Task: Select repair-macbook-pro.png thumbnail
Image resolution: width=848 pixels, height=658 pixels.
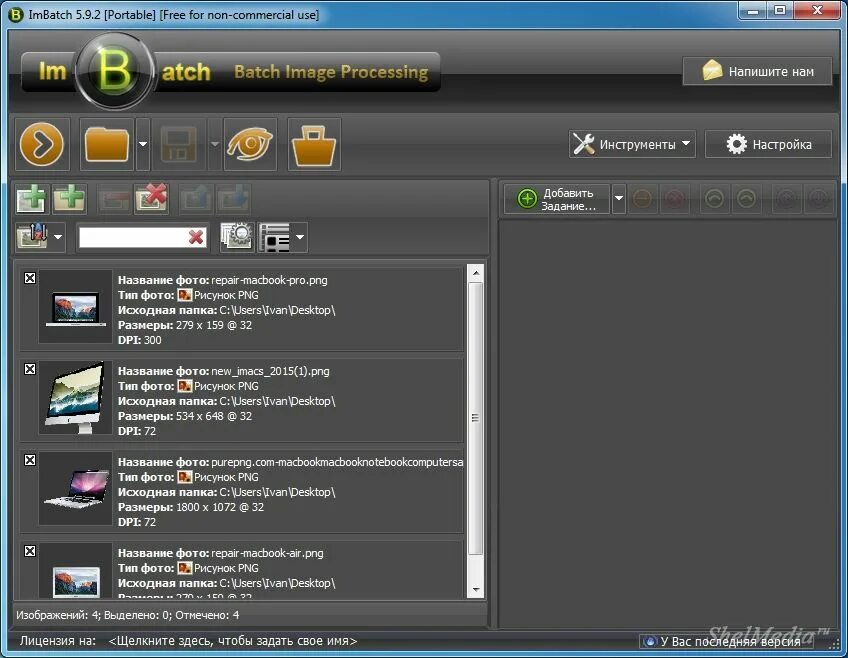Action: [x=76, y=307]
